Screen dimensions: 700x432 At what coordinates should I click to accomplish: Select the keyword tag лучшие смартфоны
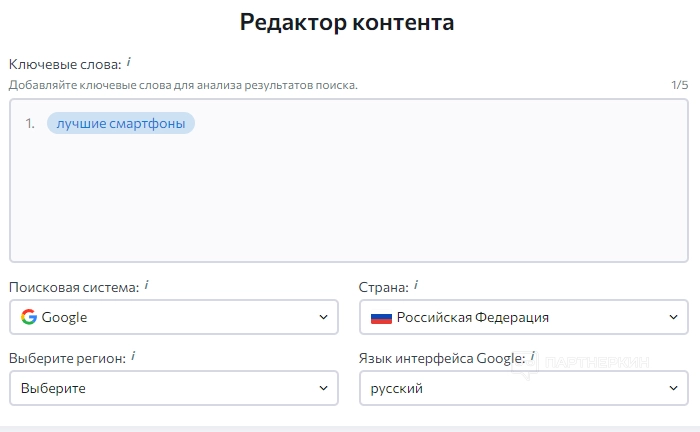(120, 124)
